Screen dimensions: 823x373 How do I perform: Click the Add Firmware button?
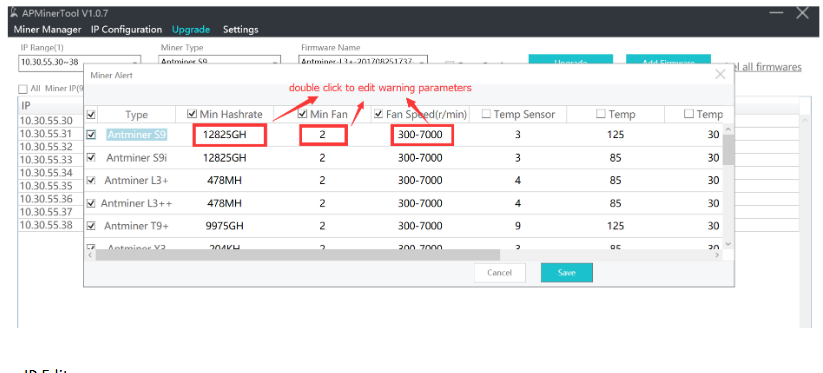point(668,59)
